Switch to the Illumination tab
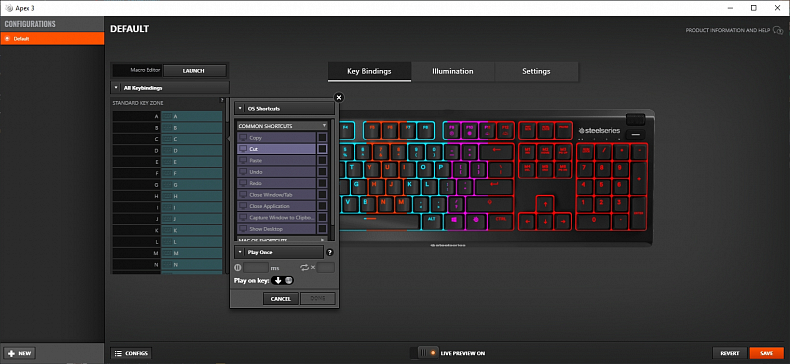 coord(453,72)
